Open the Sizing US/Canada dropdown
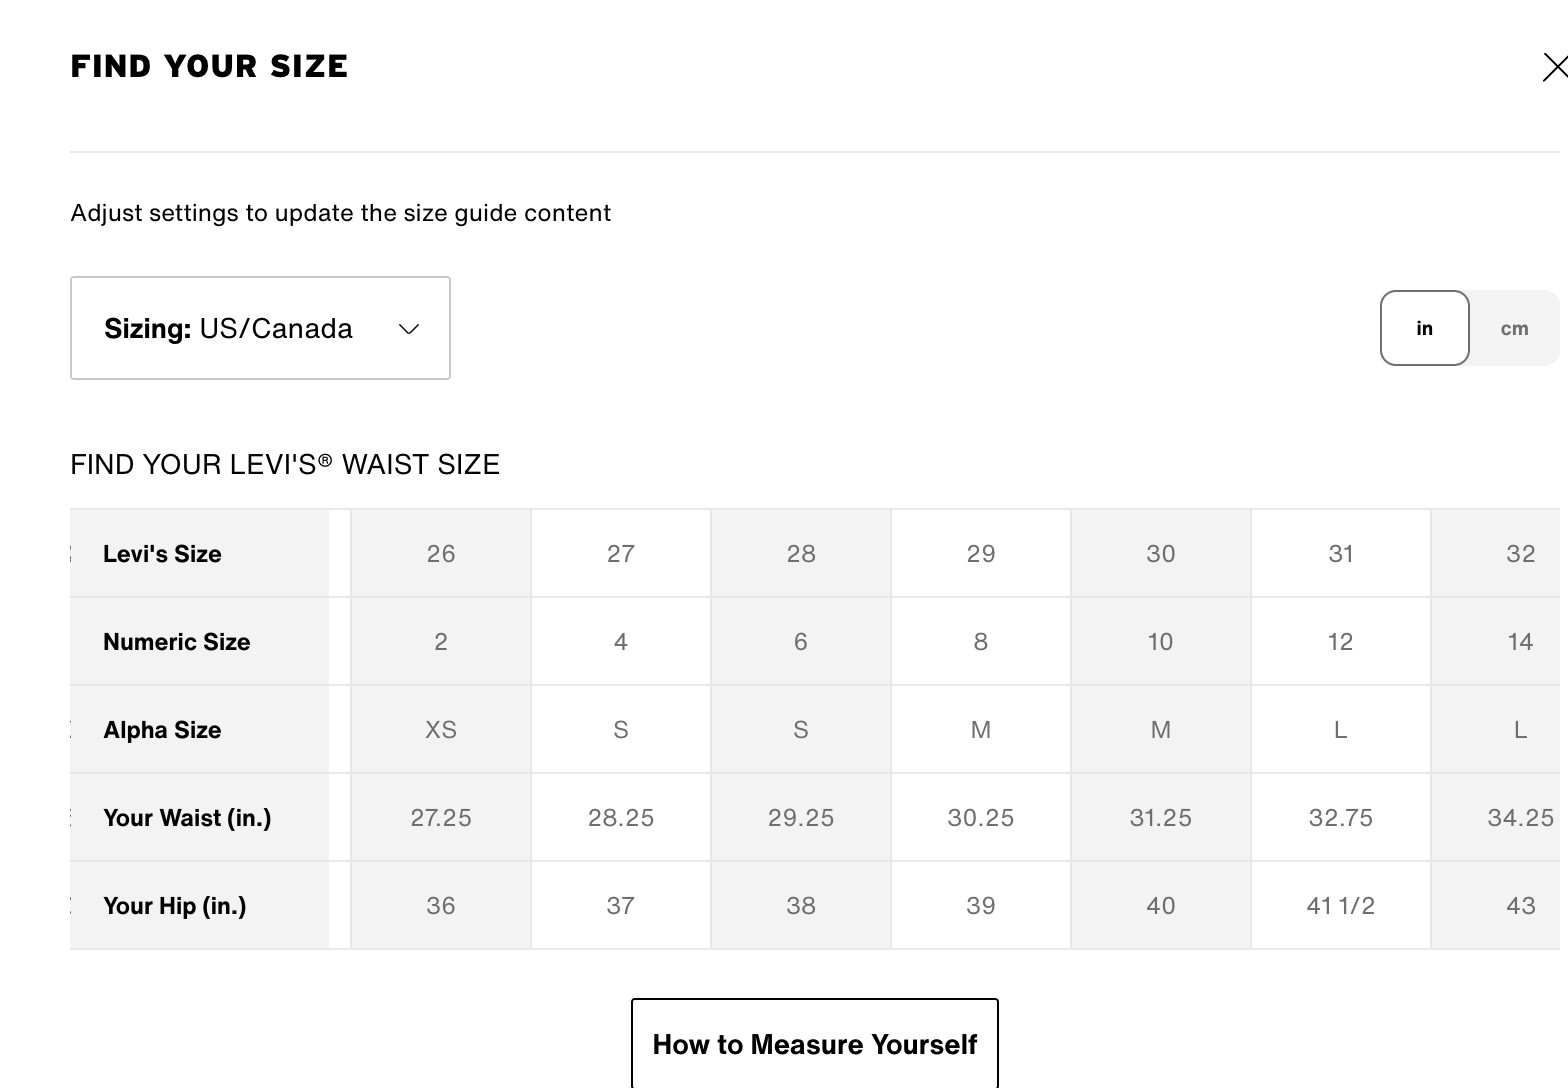 pos(260,328)
